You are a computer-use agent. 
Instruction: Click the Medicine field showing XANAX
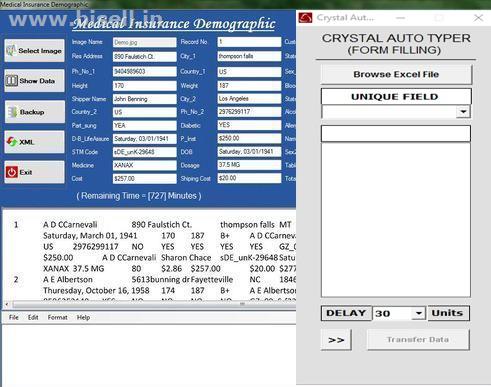144,165
